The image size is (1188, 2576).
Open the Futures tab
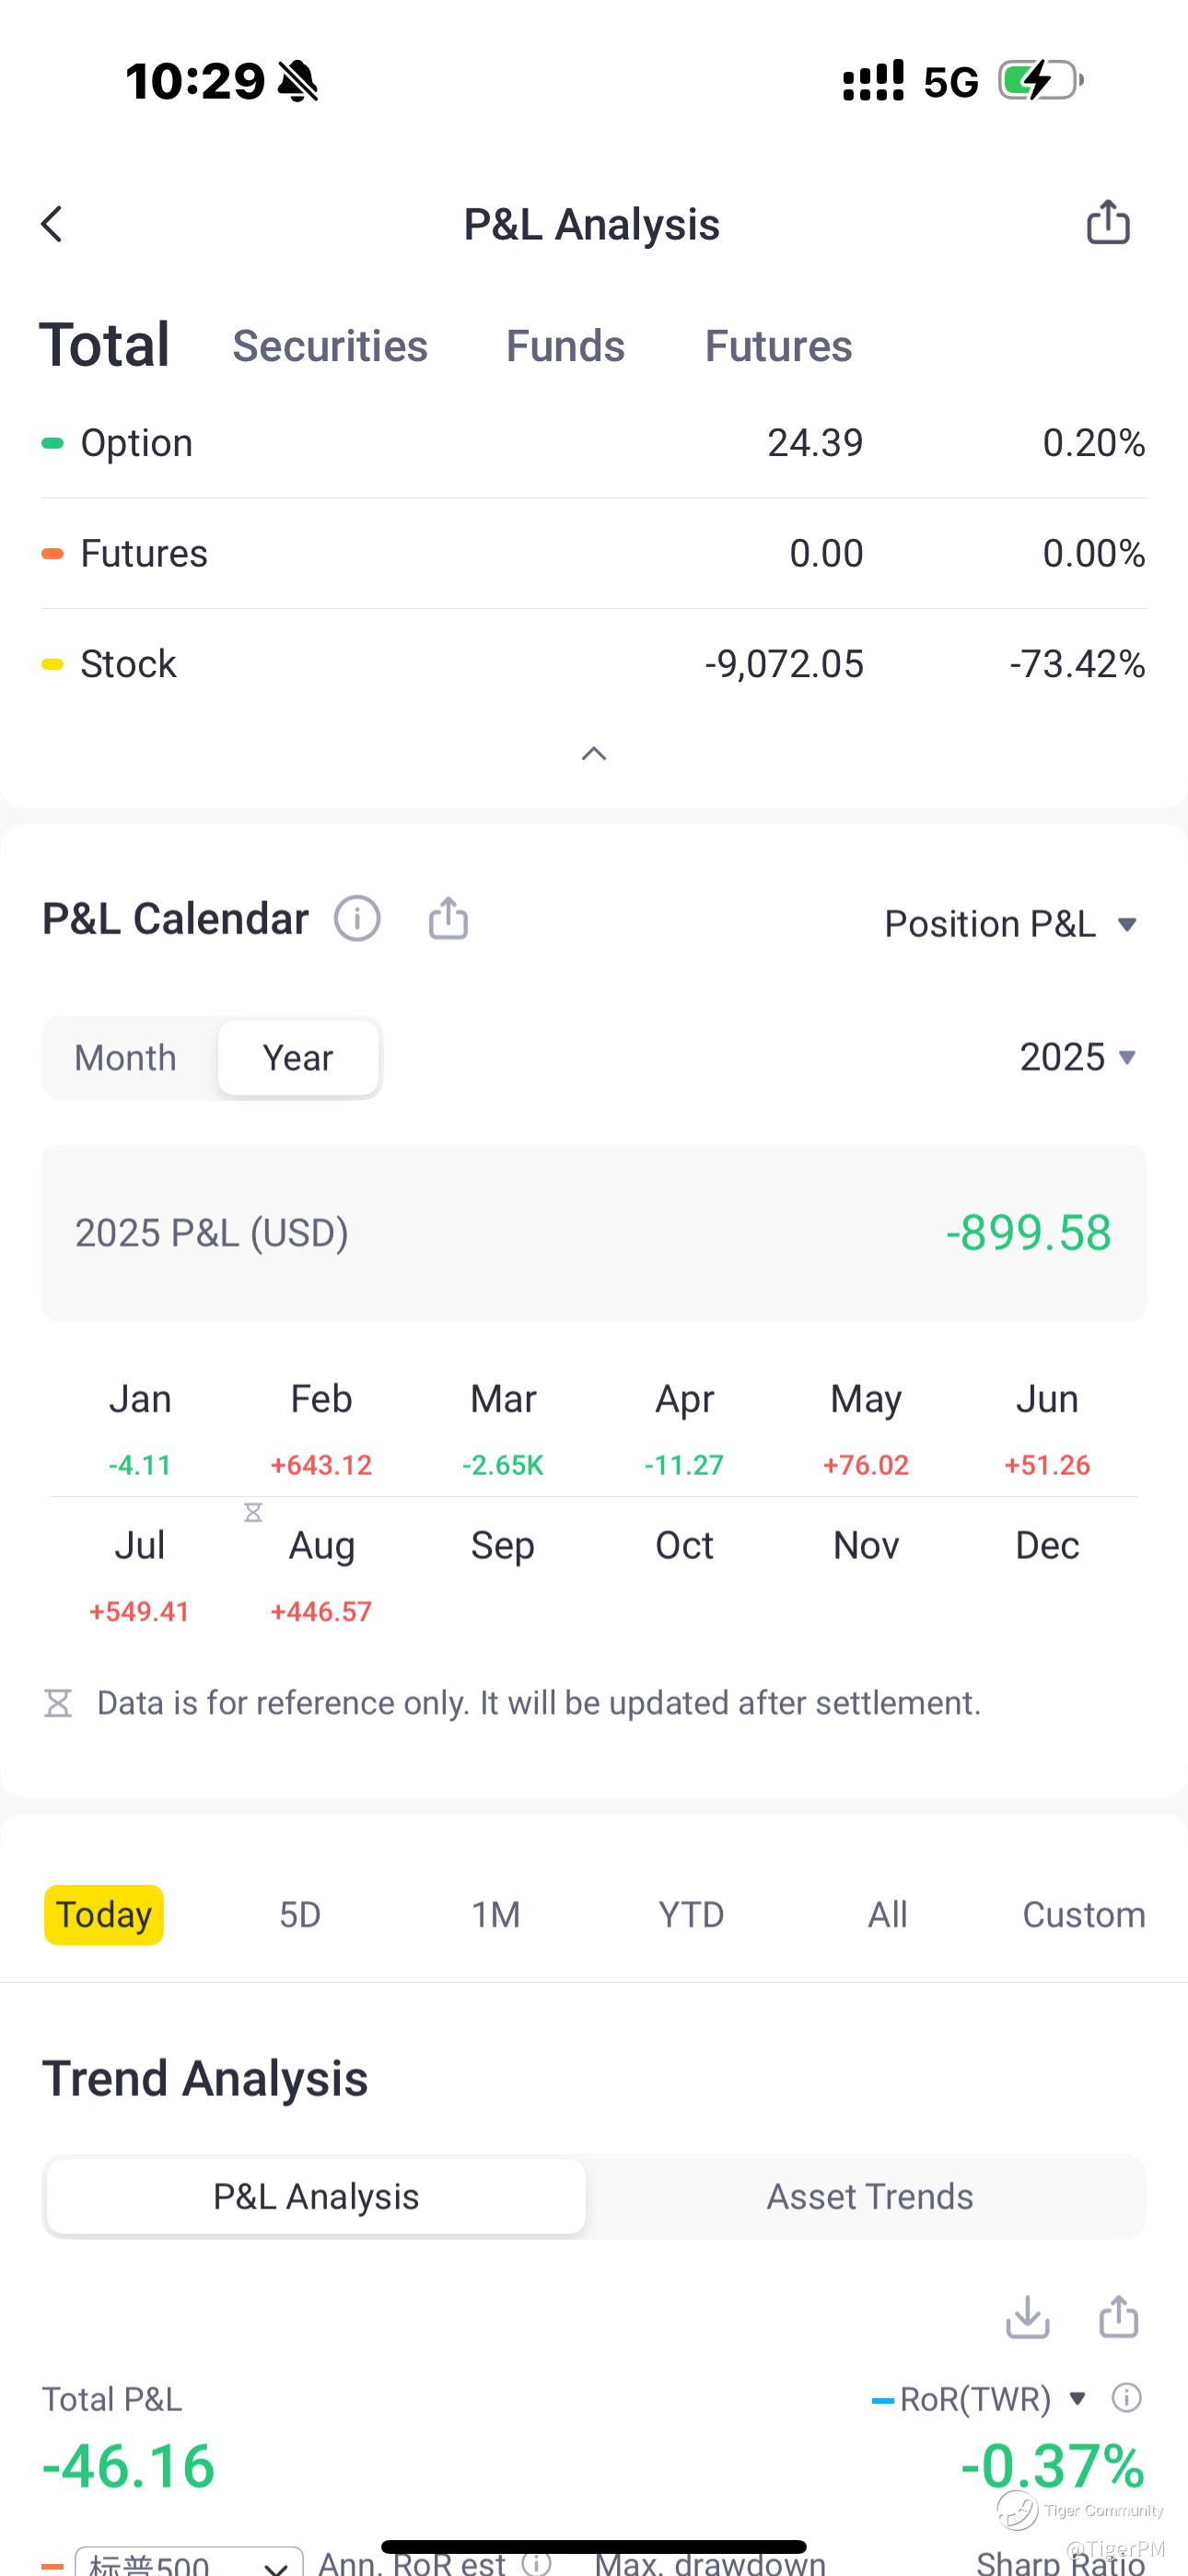[778, 346]
